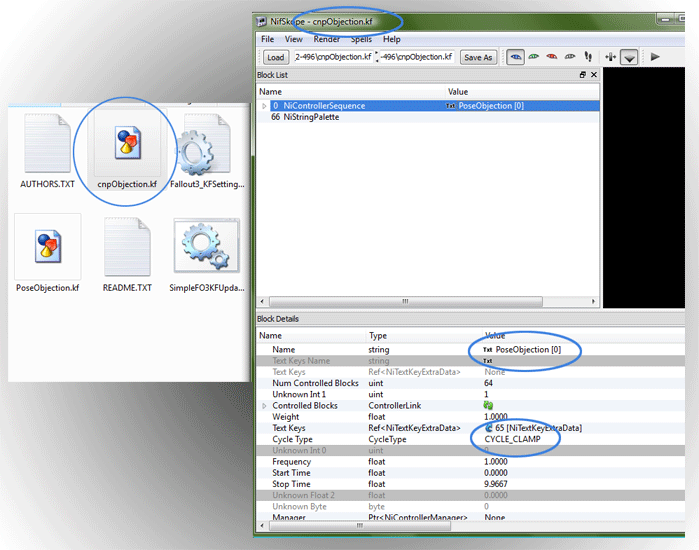This screenshot has width=699, height=550.
Task: Expand the Controlled Blocks row
Action: (x=264, y=406)
